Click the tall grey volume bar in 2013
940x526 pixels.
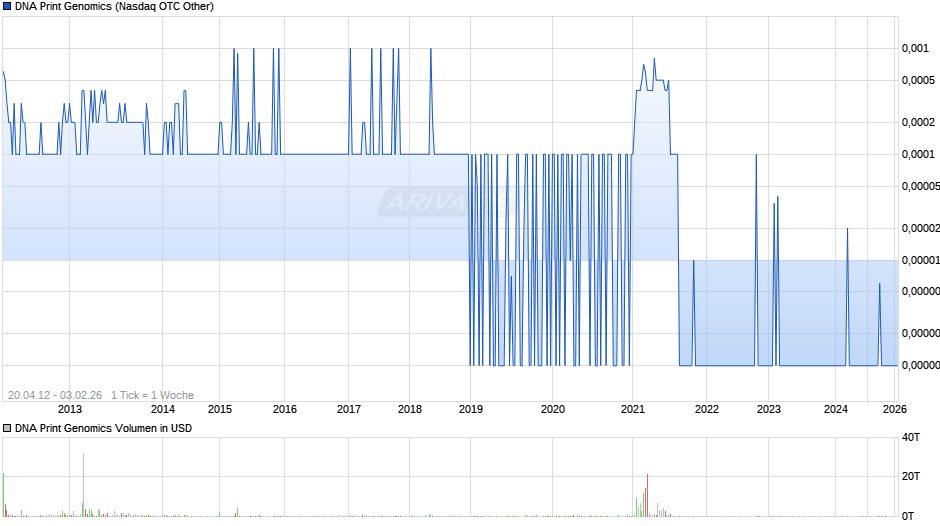pos(83,485)
